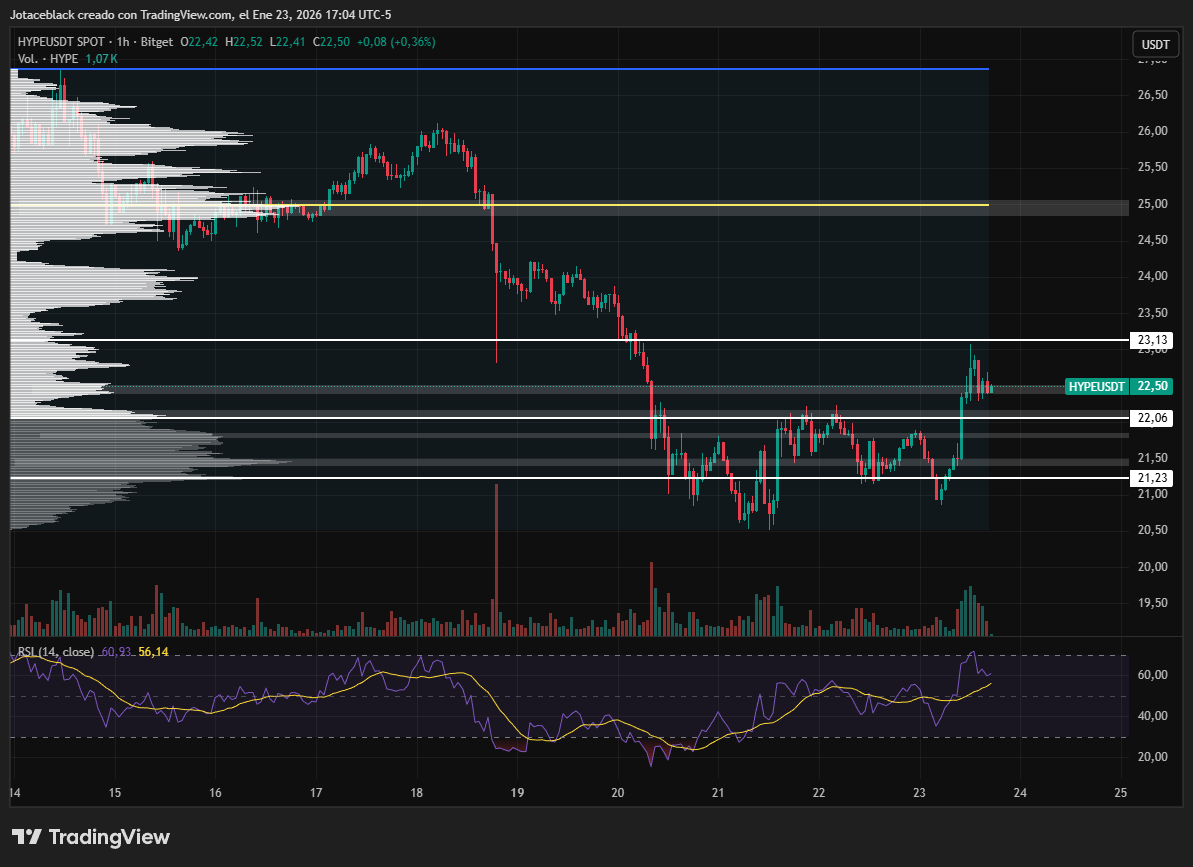
Task: Click the yellow RSI value 56,14
Action: point(153,652)
